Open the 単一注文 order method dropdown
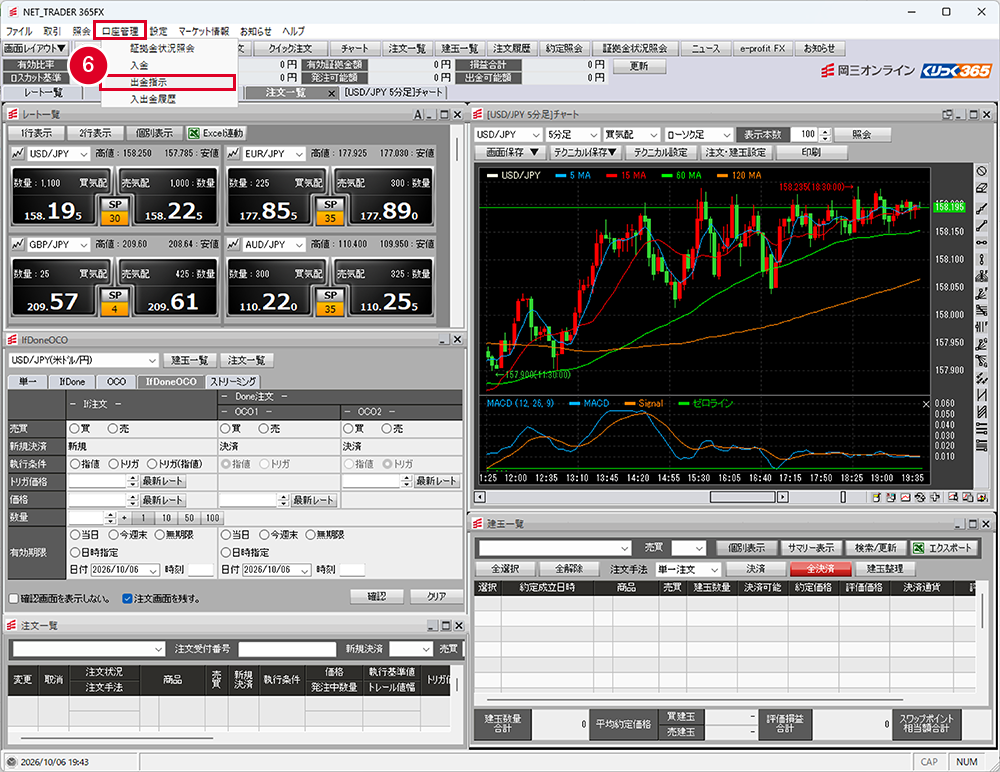 689,569
